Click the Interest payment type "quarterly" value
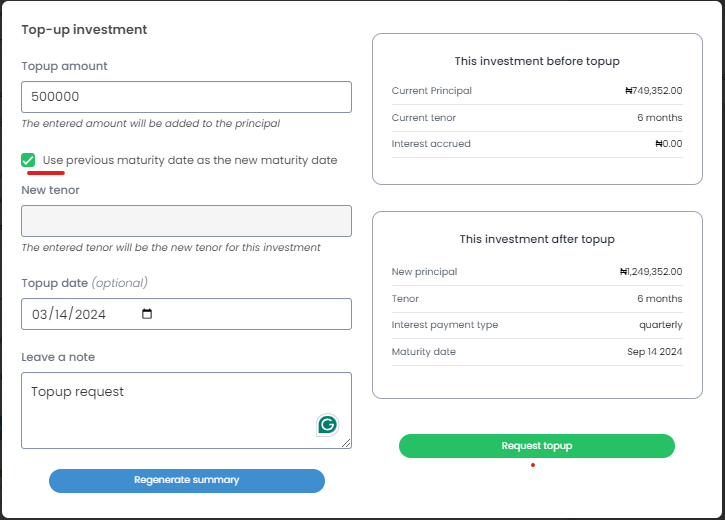Image resolution: width=725 pixels, height=520 pixels. tap(661, 325)
